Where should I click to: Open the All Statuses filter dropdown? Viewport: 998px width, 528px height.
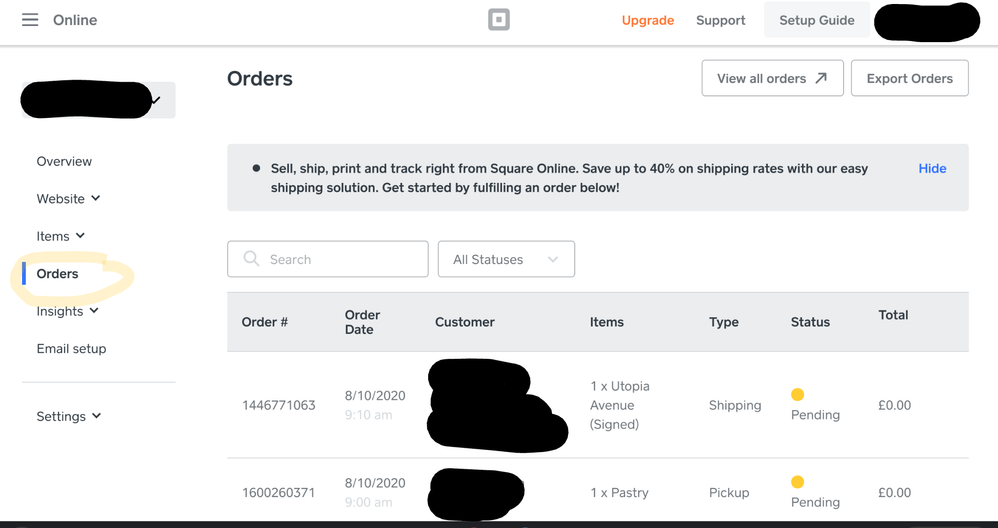(506, 259)
